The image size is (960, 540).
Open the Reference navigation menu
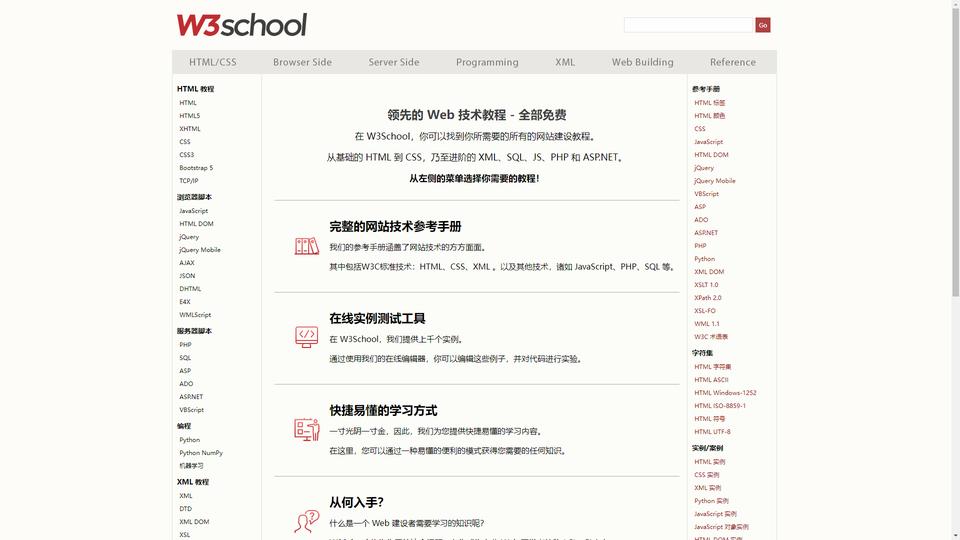pyautogui.click(x=733, y=62)
